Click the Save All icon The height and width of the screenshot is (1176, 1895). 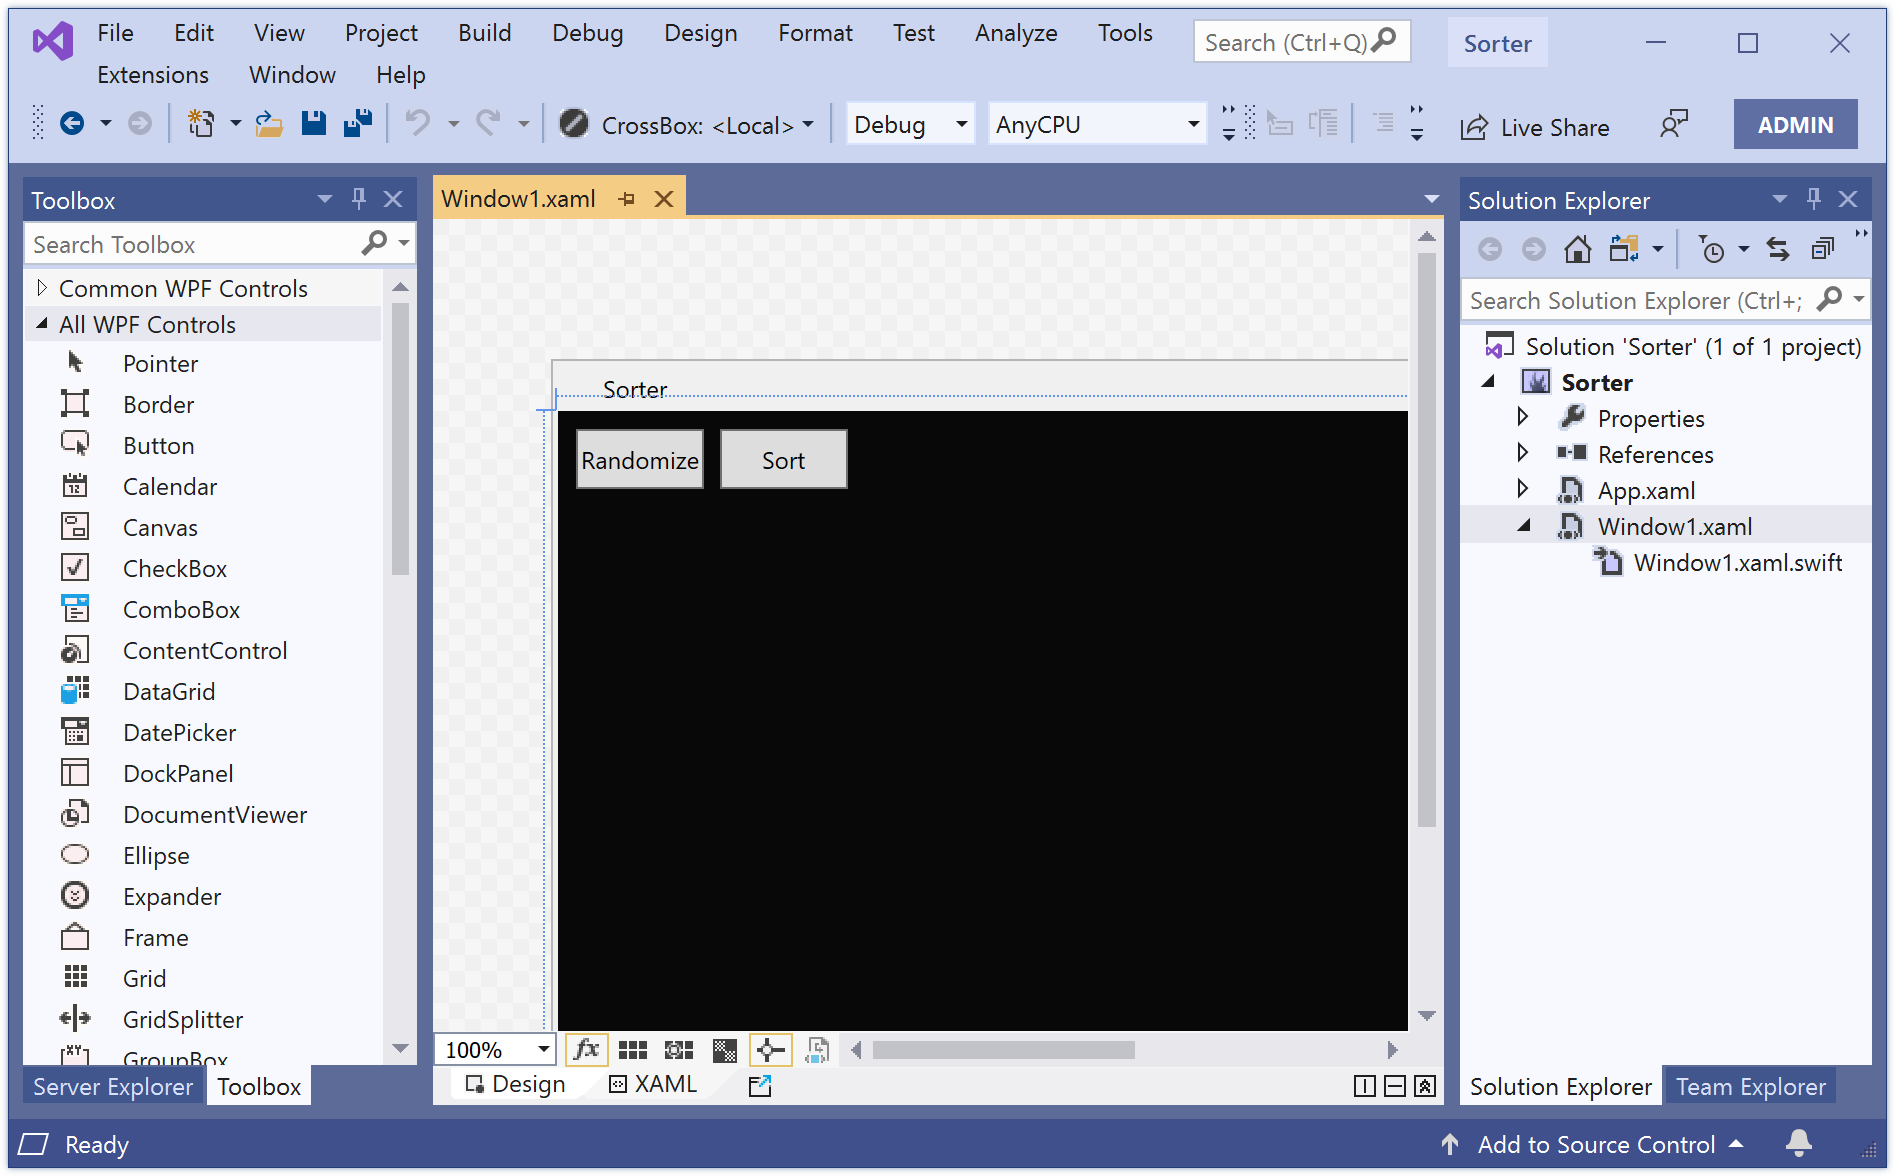[x=358, y=124]
